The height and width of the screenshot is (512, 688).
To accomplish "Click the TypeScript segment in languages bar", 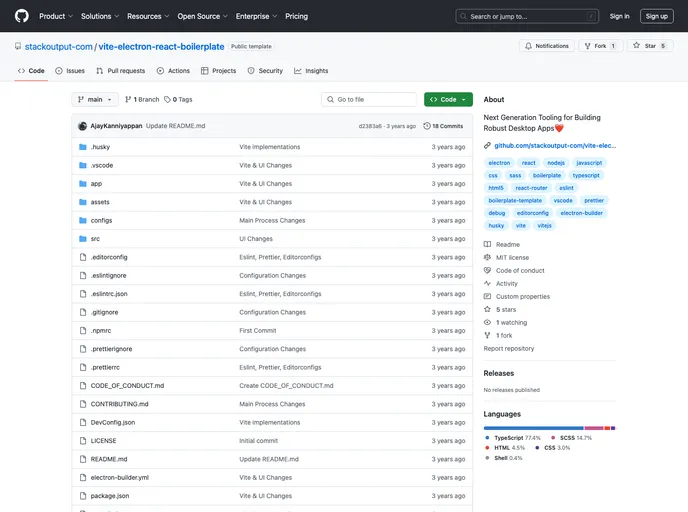I will [x=533, y=428].
